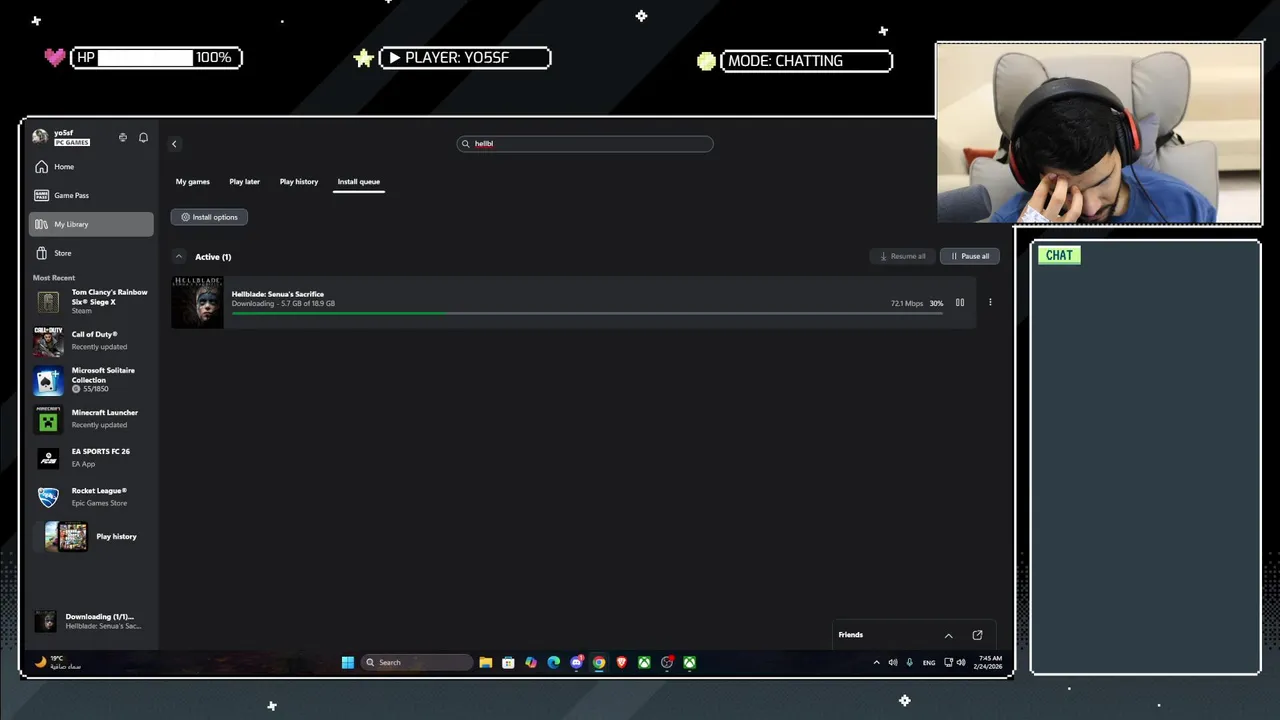Click the Hellblade download progress bar
The height and width of the screenshot is (720, 1280).
(x=587, y=313)
